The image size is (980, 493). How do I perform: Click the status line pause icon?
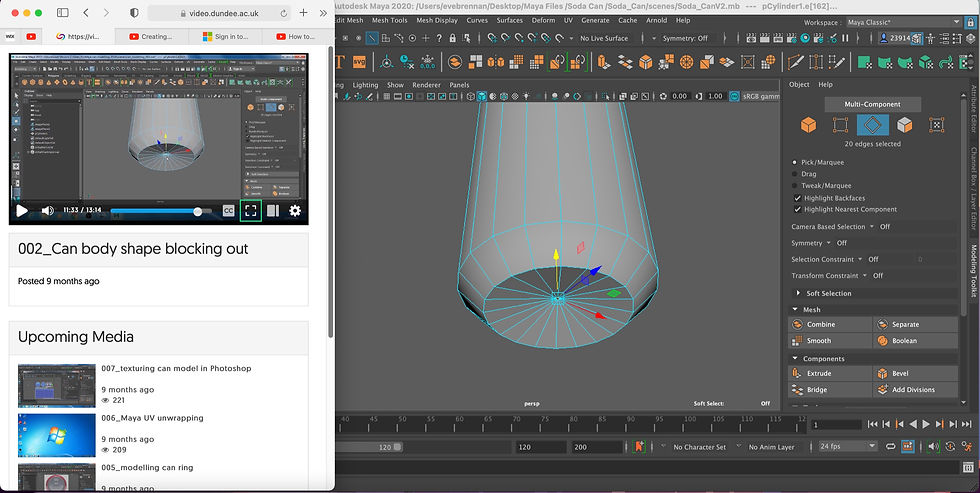[845, 38]
